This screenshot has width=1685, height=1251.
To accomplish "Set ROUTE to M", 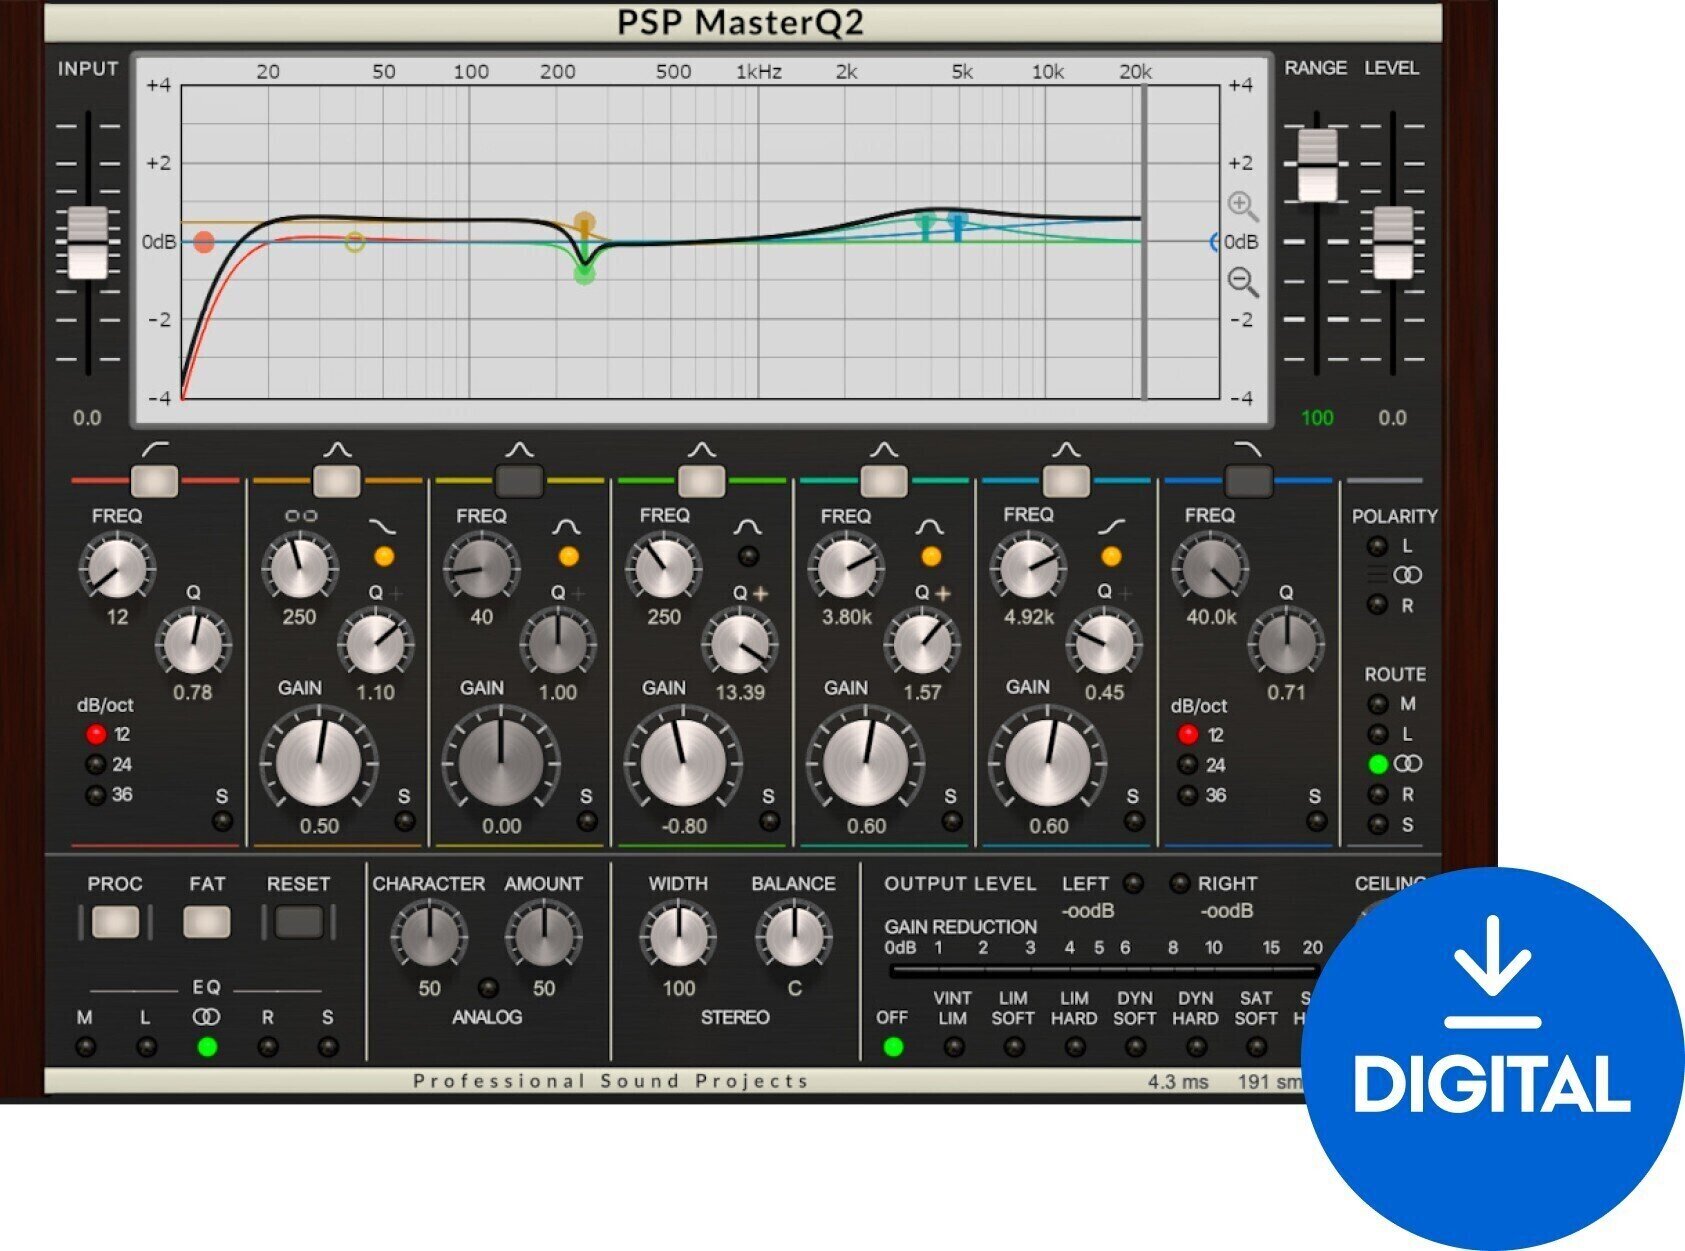I will [1377, 704].
